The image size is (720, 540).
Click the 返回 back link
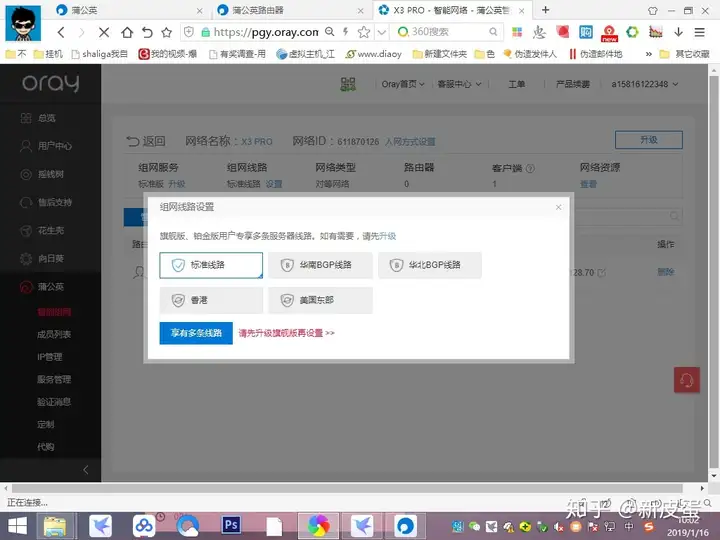[x=146, y=141]
